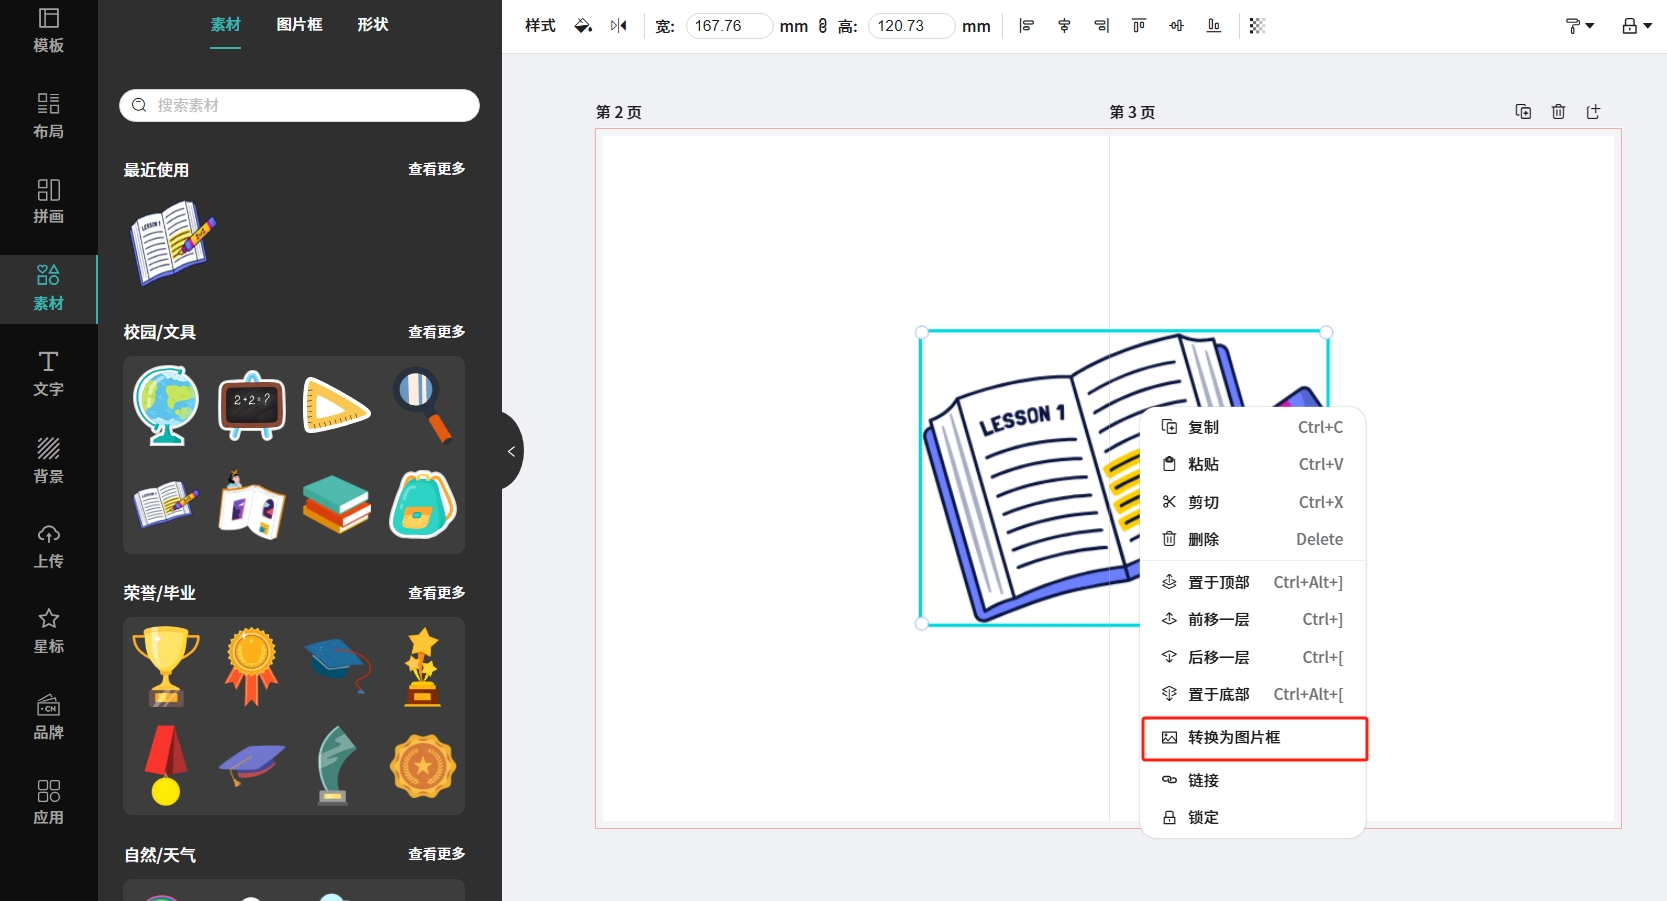Screen dimensions: 1667x901
Task: Click the 搜索素材 search field
Action: [x=299, y=105]
